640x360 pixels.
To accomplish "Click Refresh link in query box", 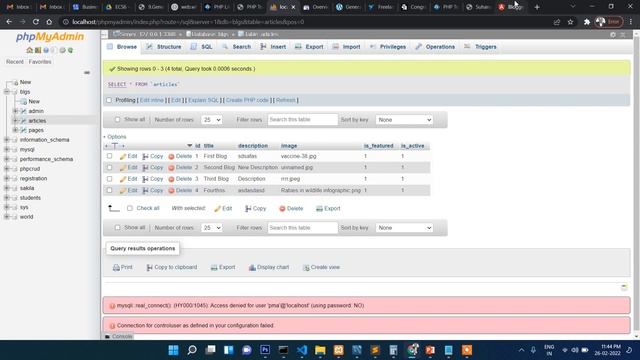I will tap(285, 100).
